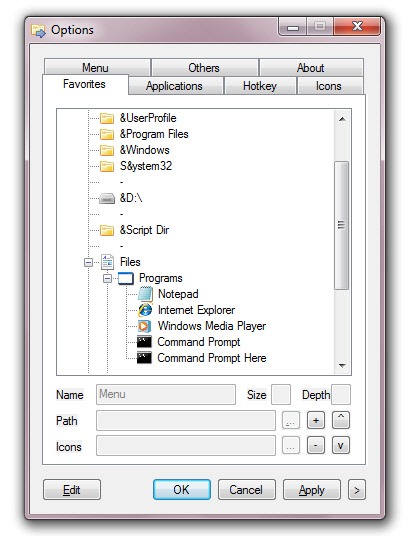Open the Icons tab

coord(330,85)
